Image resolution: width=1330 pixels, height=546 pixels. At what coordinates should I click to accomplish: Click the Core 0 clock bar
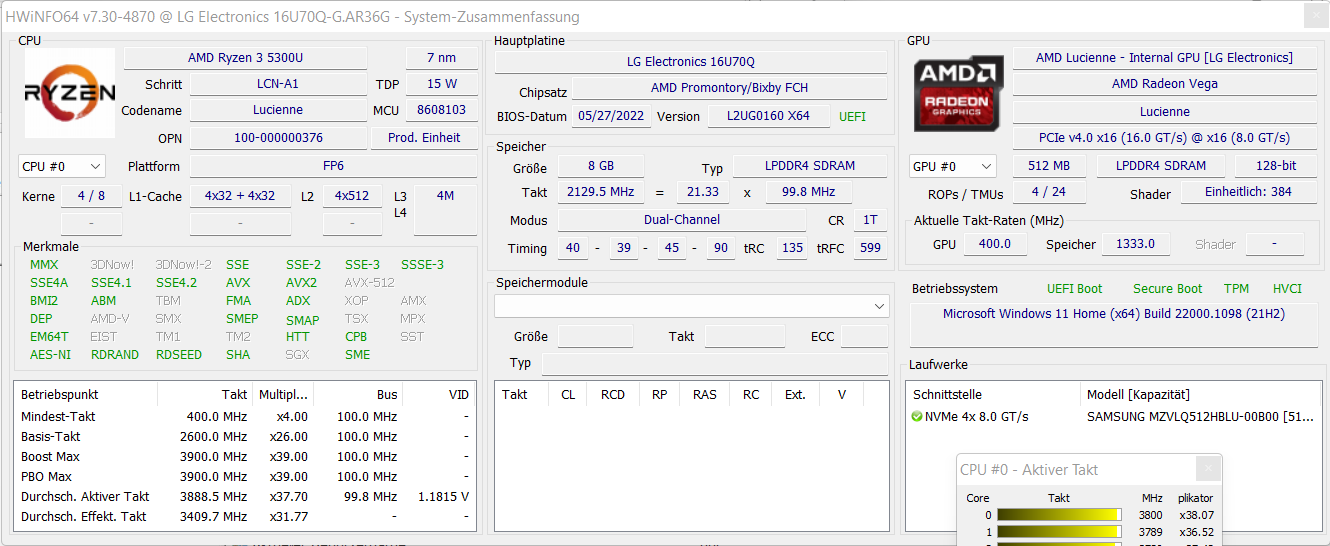click(x=1059, y=515)
